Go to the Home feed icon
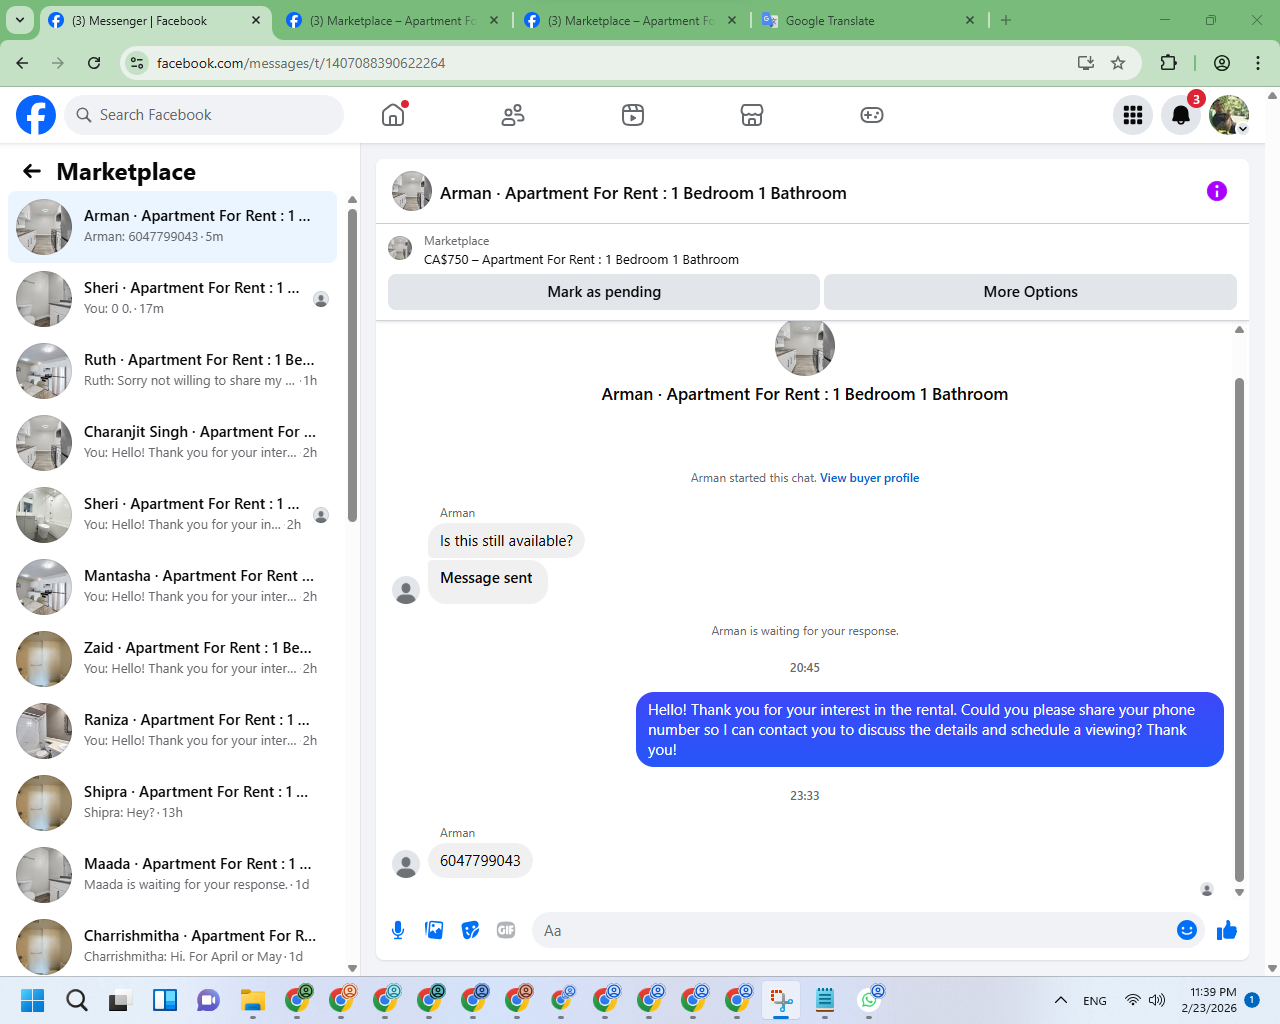This screenshot has height=1024, width=1280. 393,115
